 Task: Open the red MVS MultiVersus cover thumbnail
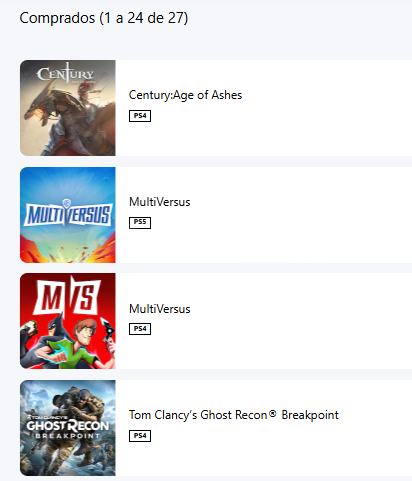[x=68, y=321]
